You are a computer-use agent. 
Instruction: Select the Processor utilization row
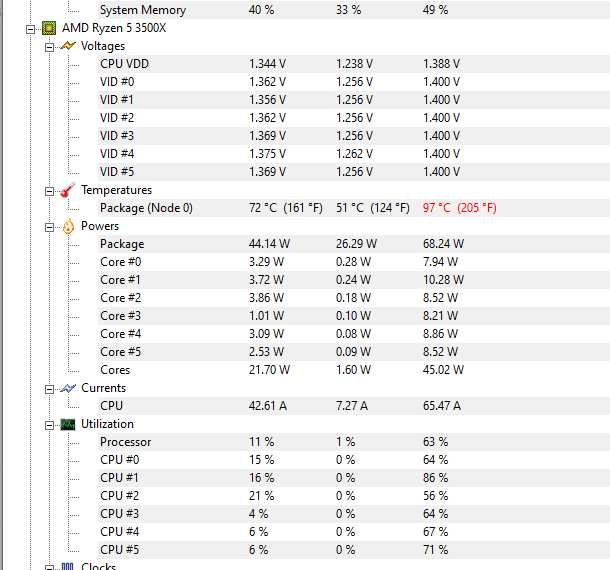click(125, 442)
